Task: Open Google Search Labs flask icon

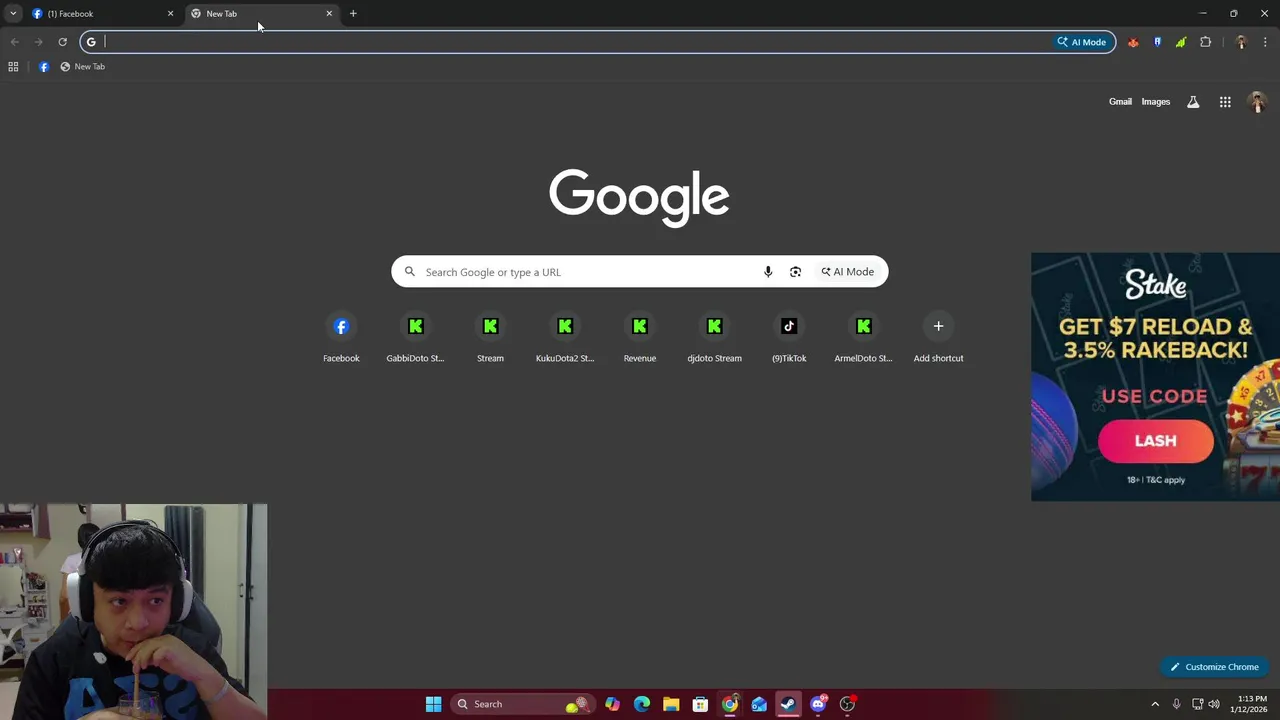Action: pyautogui.click(x=1193, y=102)
